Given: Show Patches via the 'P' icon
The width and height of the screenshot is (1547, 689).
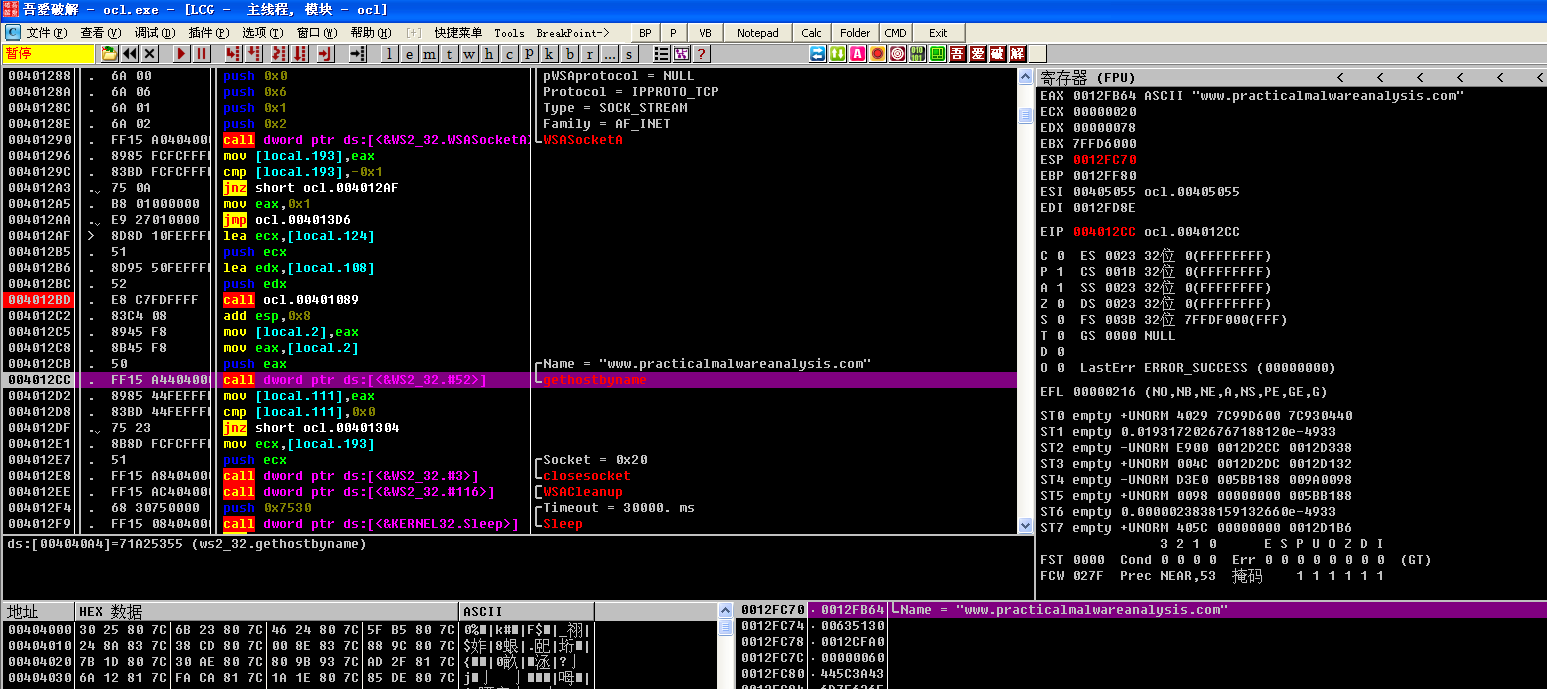Looking at the screenshot, I should tap(529, 54).
